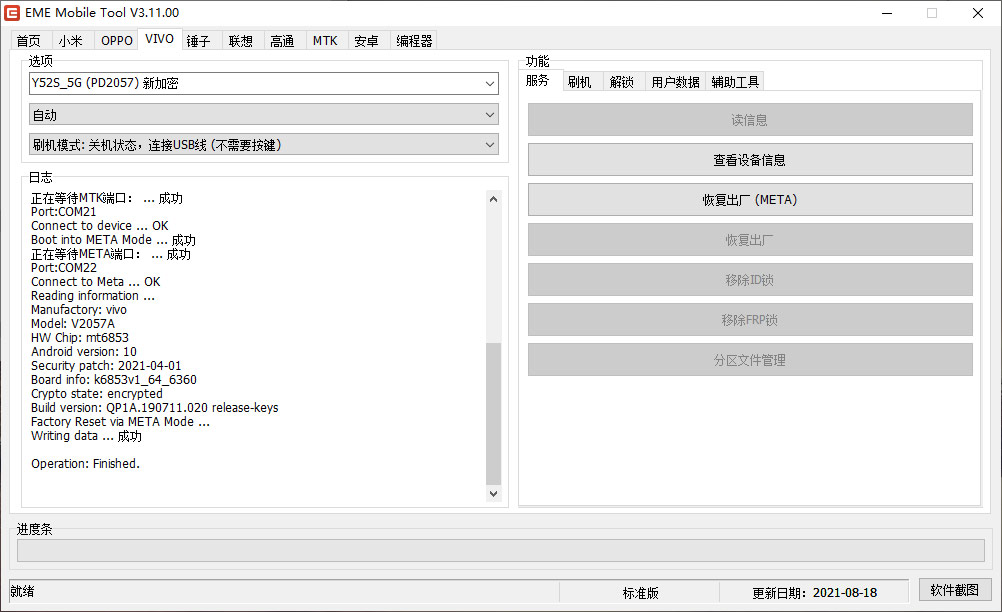Expand the 自动 dropdown

tap(264, 115)
